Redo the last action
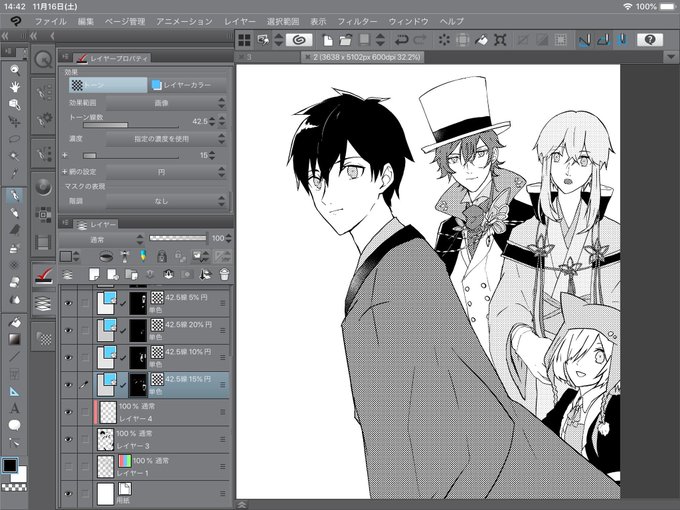The image size is (680, 510). tap(420, 40)
